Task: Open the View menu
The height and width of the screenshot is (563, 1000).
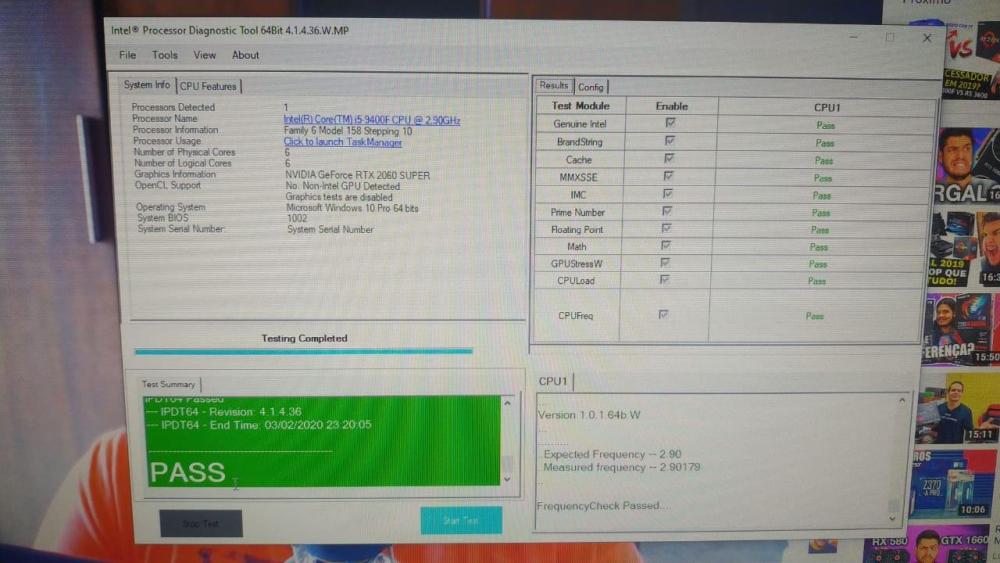Action: click(x=205, y=55)
